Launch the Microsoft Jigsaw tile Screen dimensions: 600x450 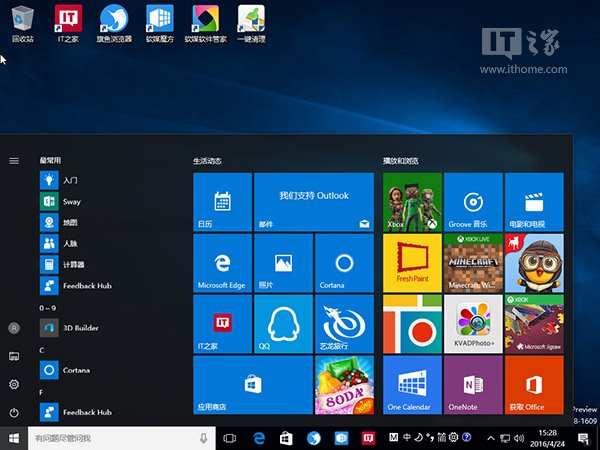(534, 324)
